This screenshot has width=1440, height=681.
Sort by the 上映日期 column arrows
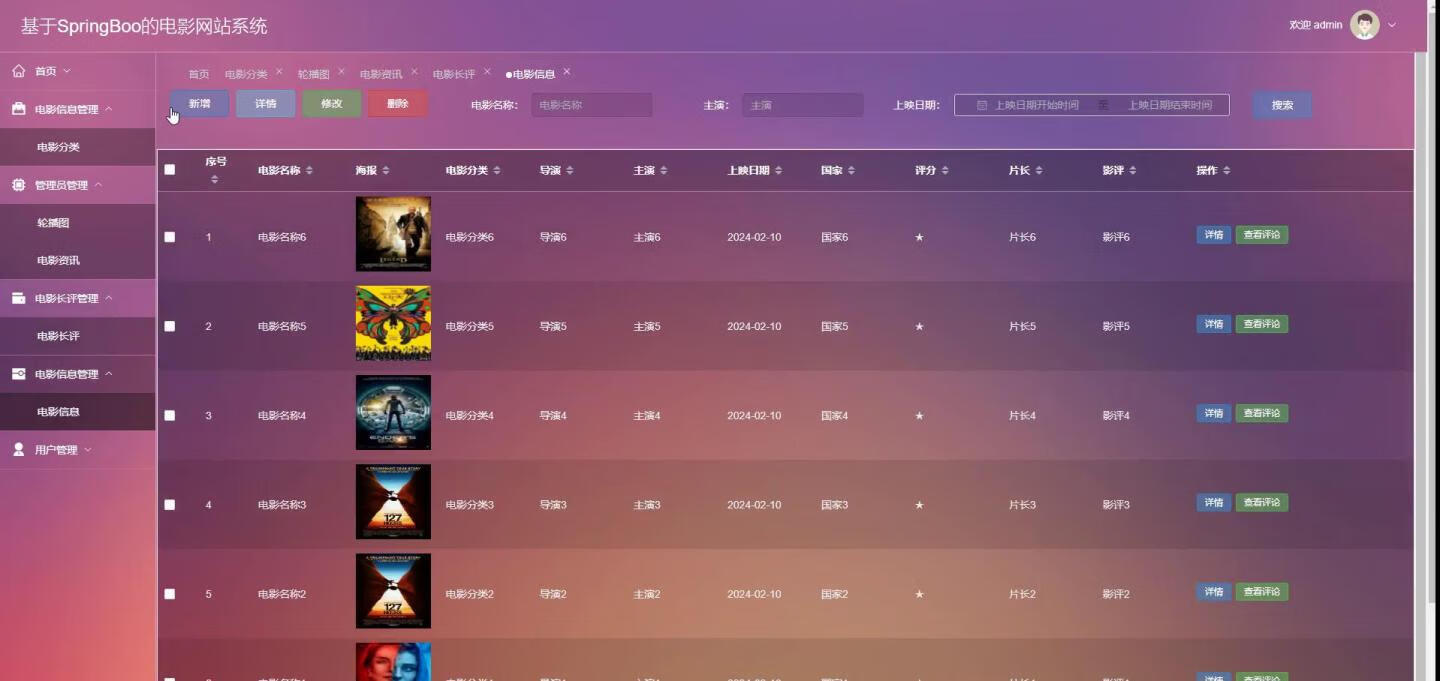[x=779, y=171]
